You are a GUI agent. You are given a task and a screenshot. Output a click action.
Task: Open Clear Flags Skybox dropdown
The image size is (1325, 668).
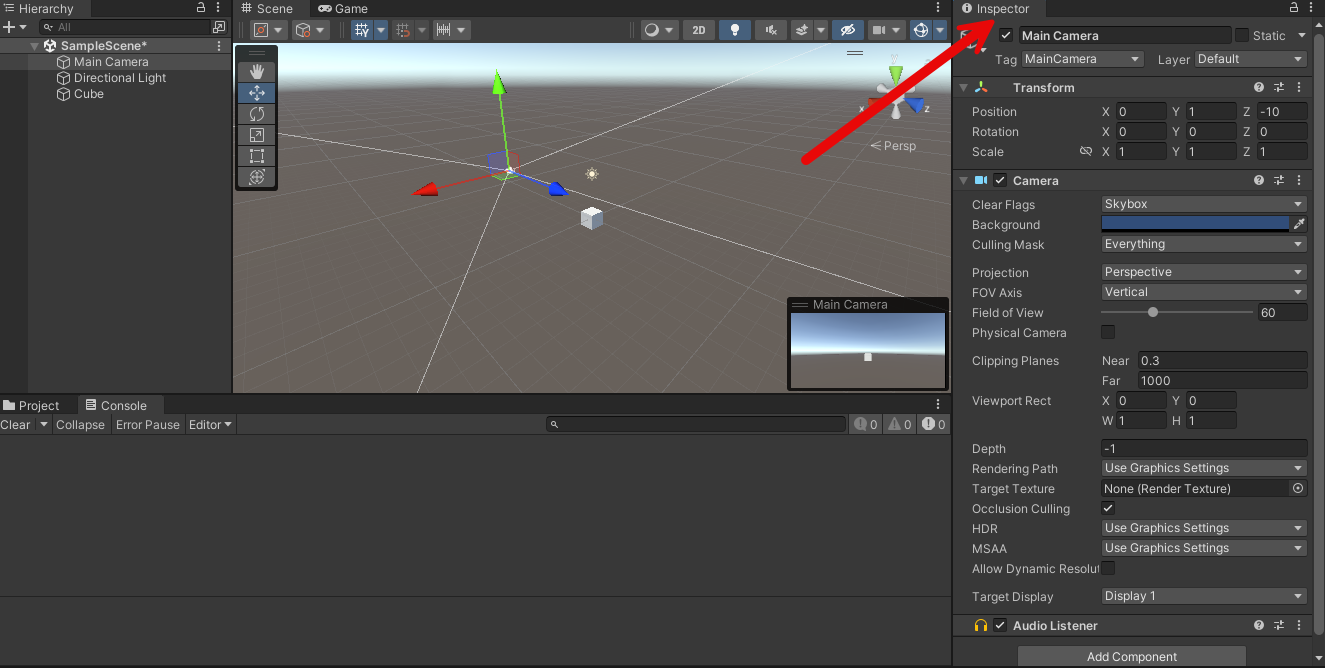coord(1204,204)
